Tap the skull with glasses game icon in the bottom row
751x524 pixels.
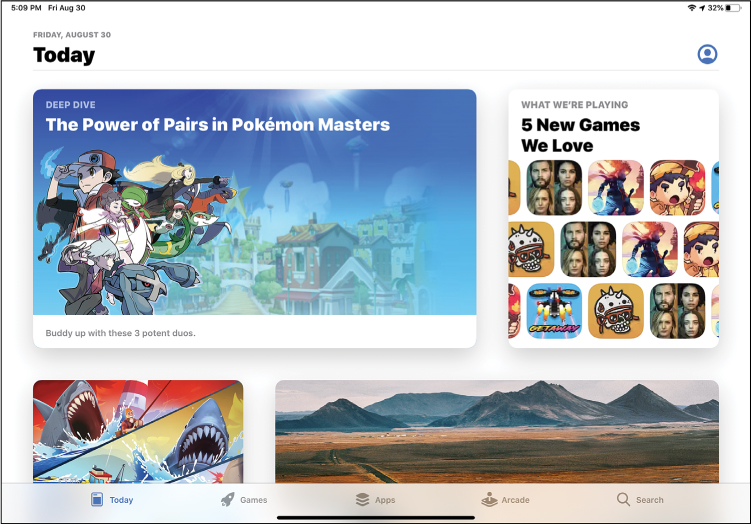[x=615, y=310]
